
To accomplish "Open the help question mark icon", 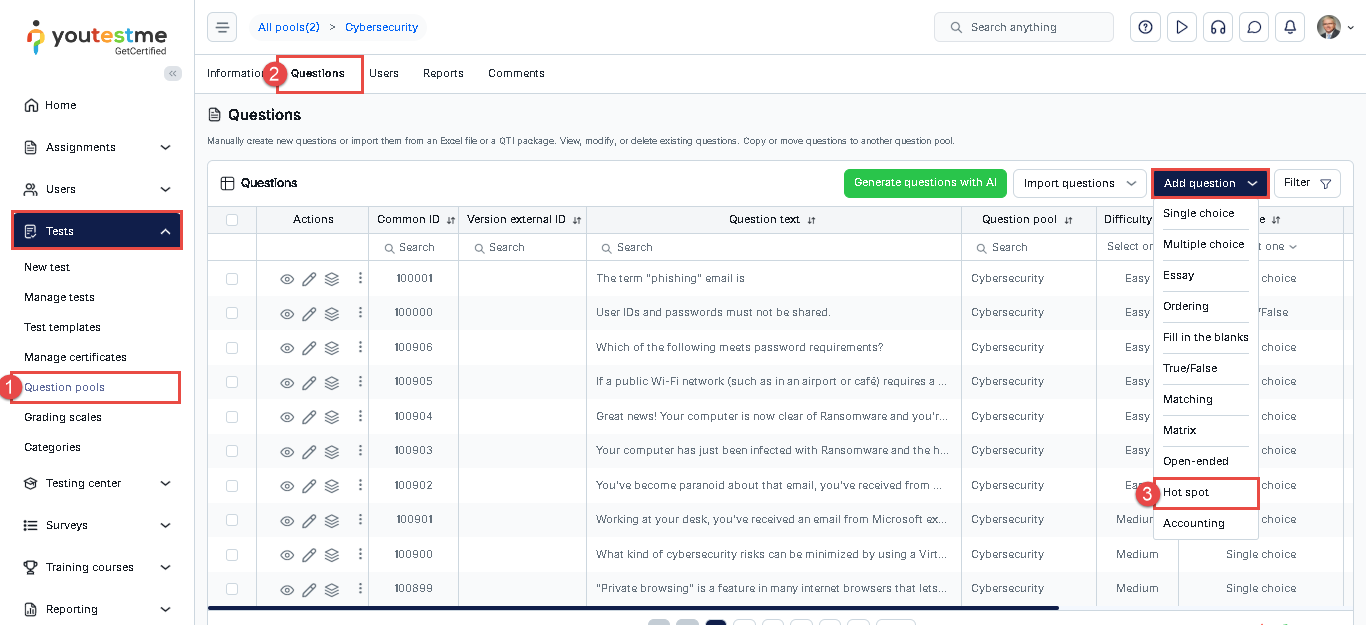I will pyautogui.click(x=1145, y=27).
